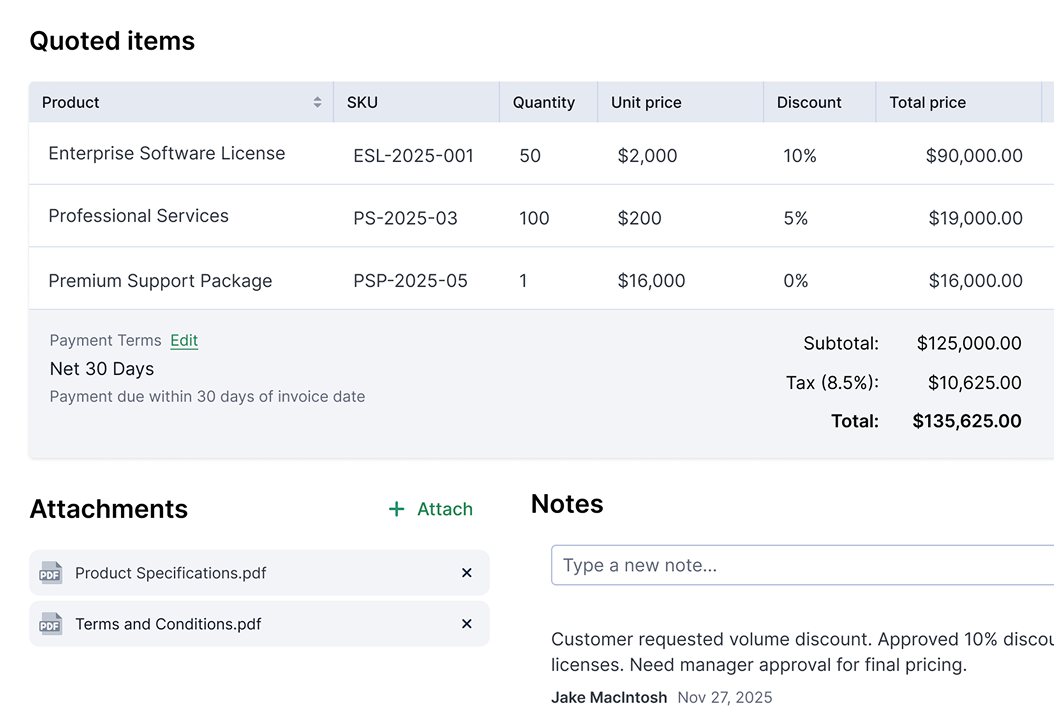Select the Enterprise Software License row
This screenshot has height=712, width=1054.
click(167, 154)
